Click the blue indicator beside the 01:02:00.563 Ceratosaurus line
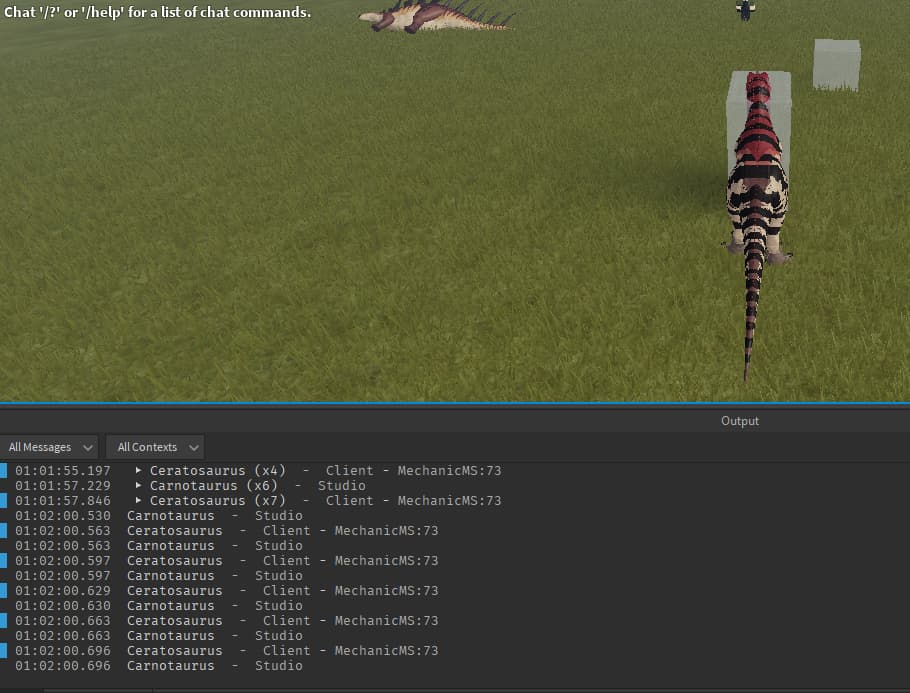Image resolution: width=910 pixels, height=693 pixels. click(x=5, y=530)
